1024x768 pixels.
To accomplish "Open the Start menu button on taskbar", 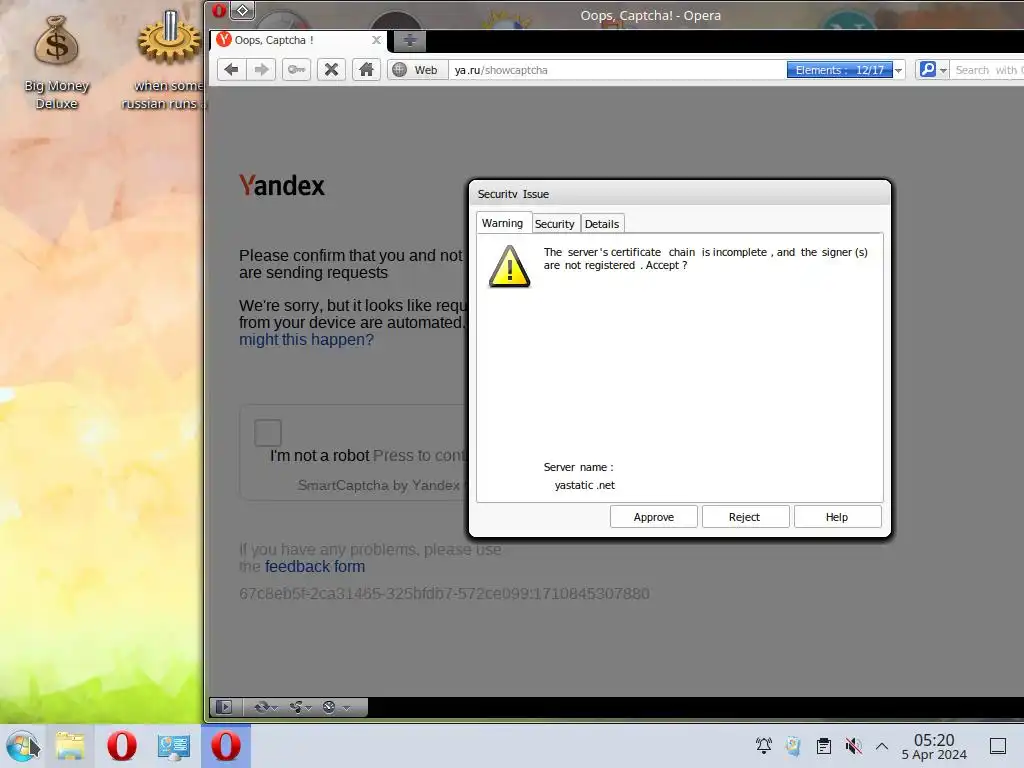I will [x=22, y=746].
